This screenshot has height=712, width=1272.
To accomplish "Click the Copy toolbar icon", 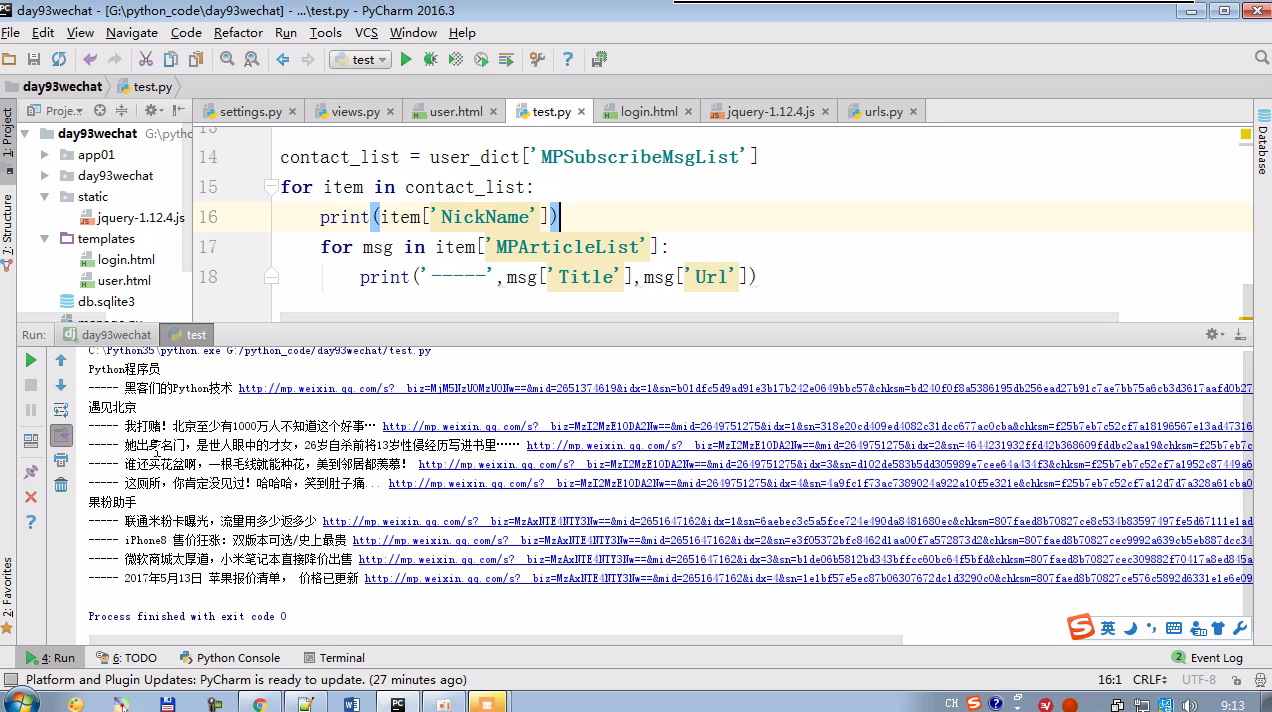I will (171, 60).
